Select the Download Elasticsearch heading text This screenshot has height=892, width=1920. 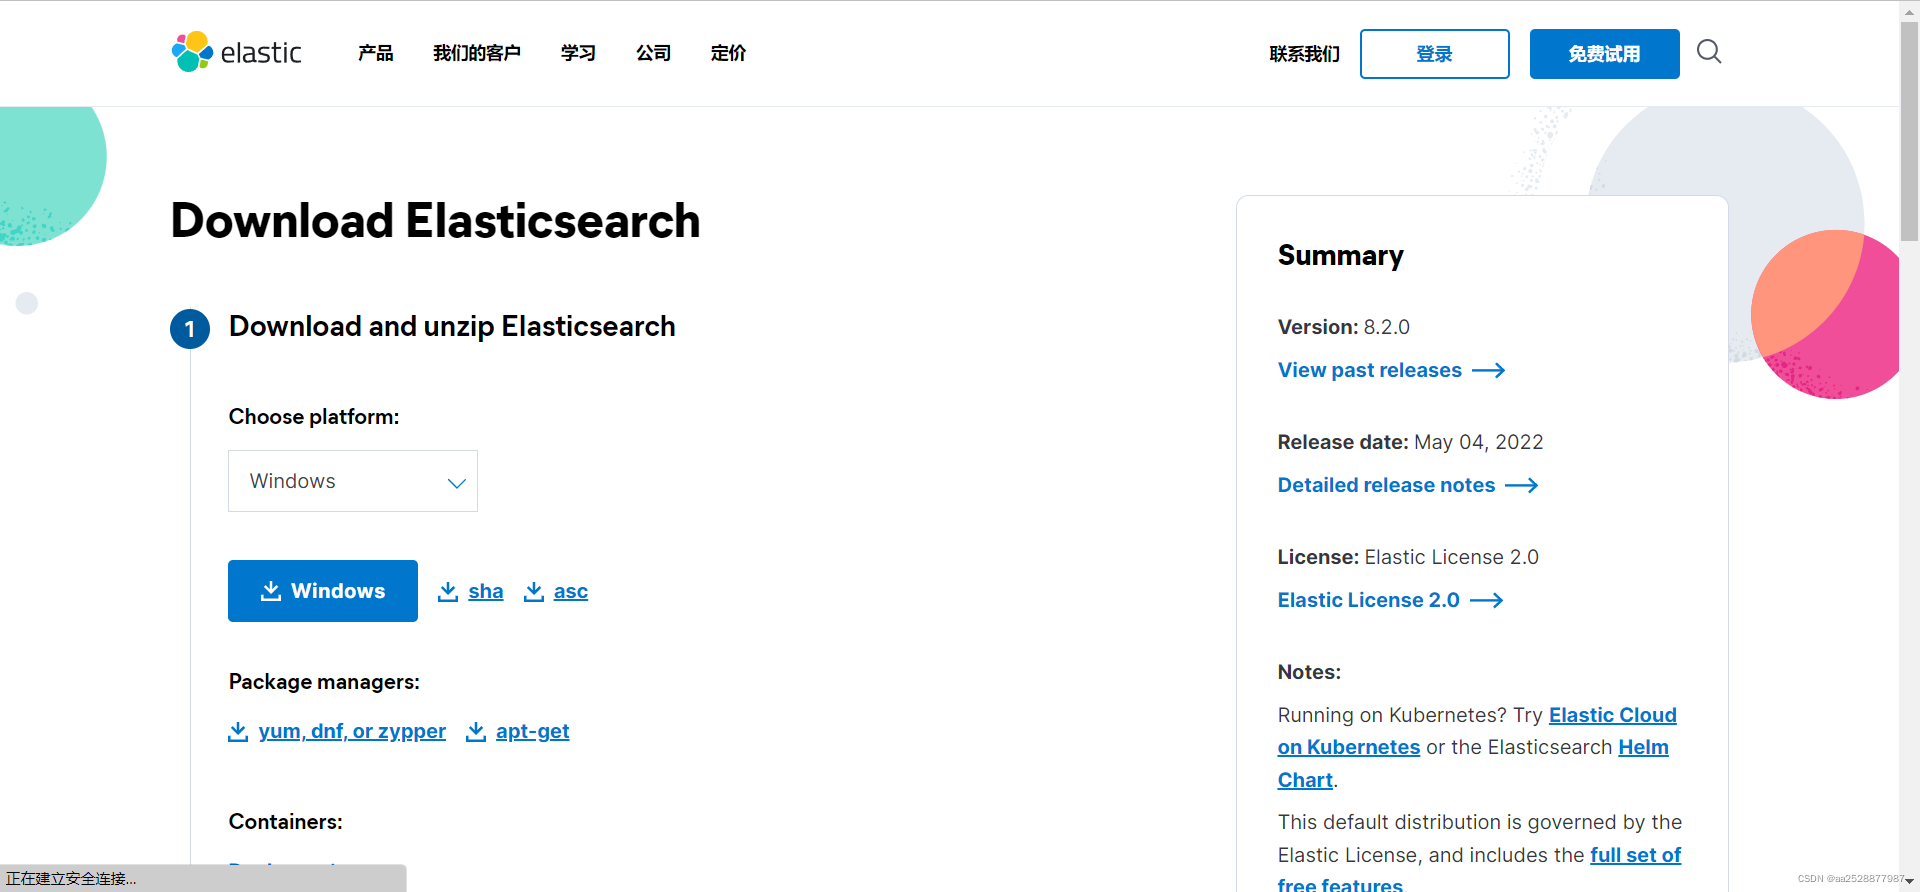pyautogui.click(x=435, y=221)
